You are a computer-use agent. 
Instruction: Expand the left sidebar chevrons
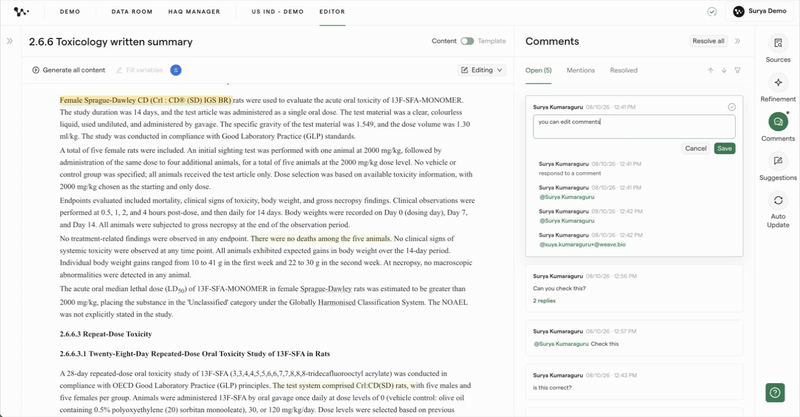pos(10,41)
